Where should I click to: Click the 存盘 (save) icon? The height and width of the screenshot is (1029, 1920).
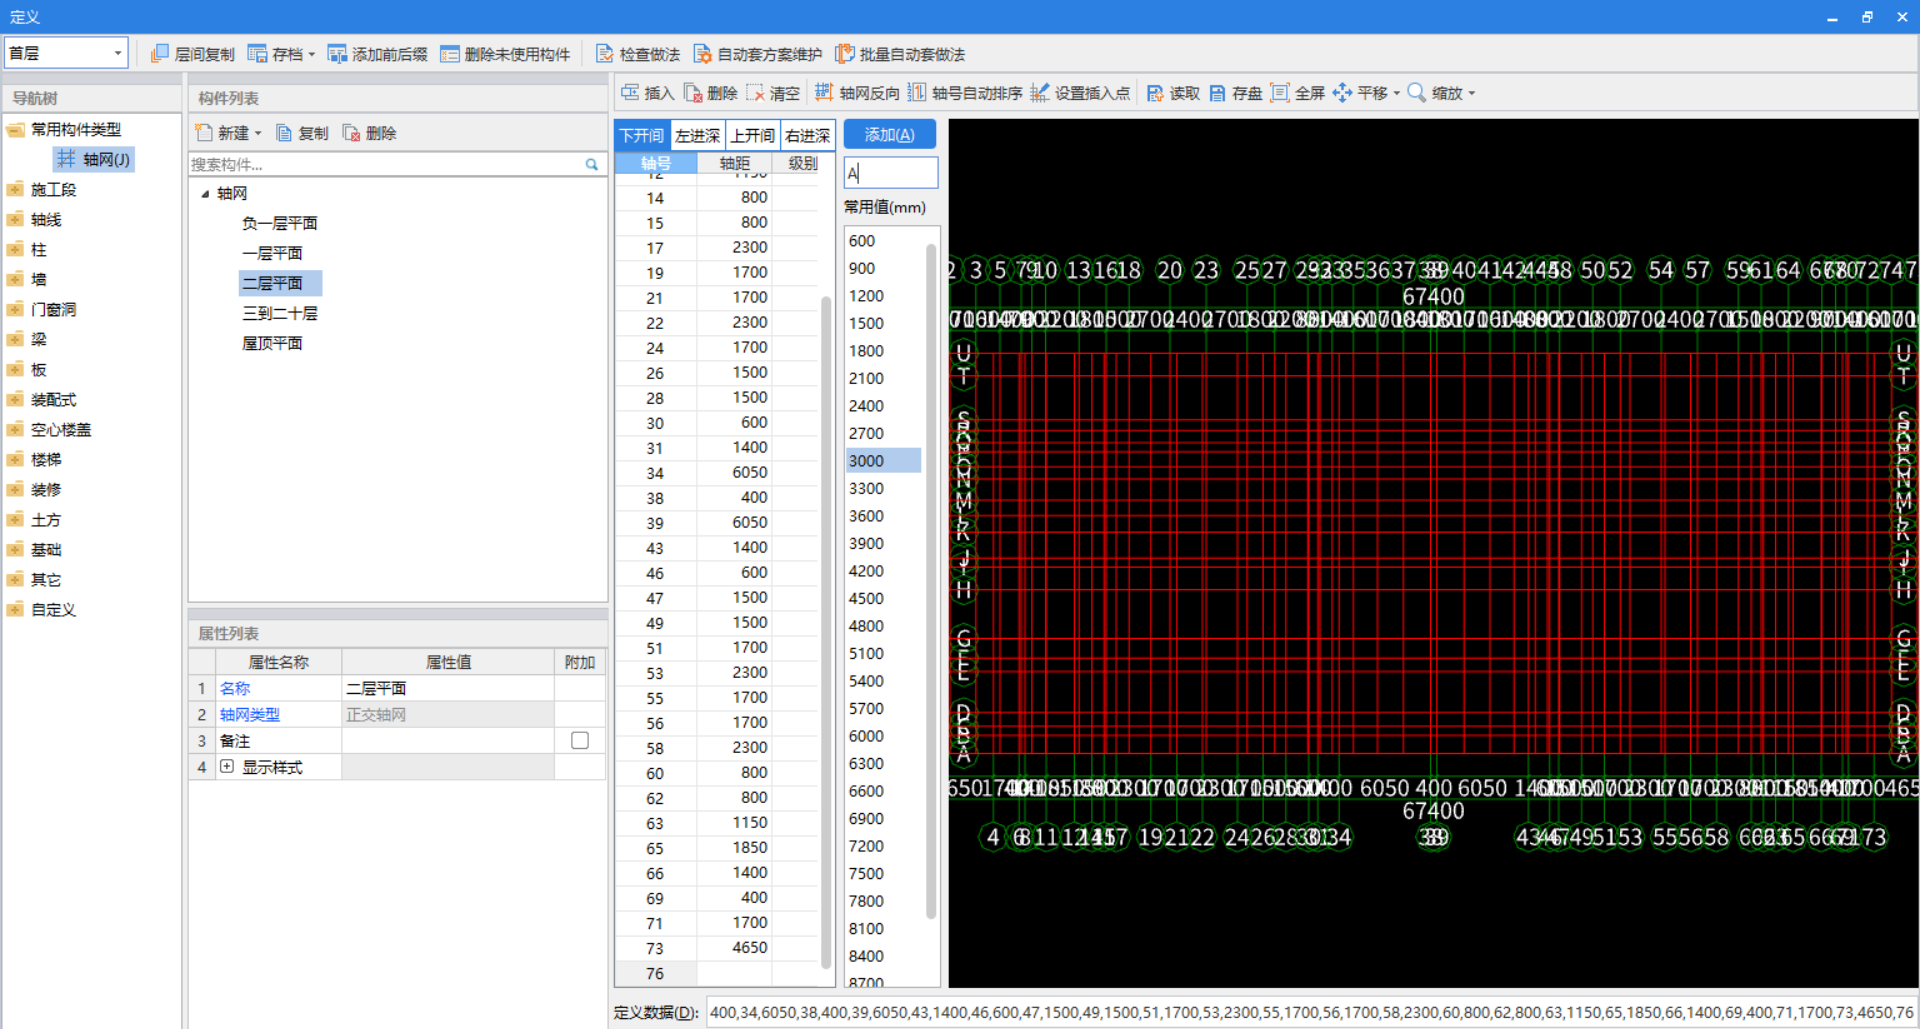1217,93
